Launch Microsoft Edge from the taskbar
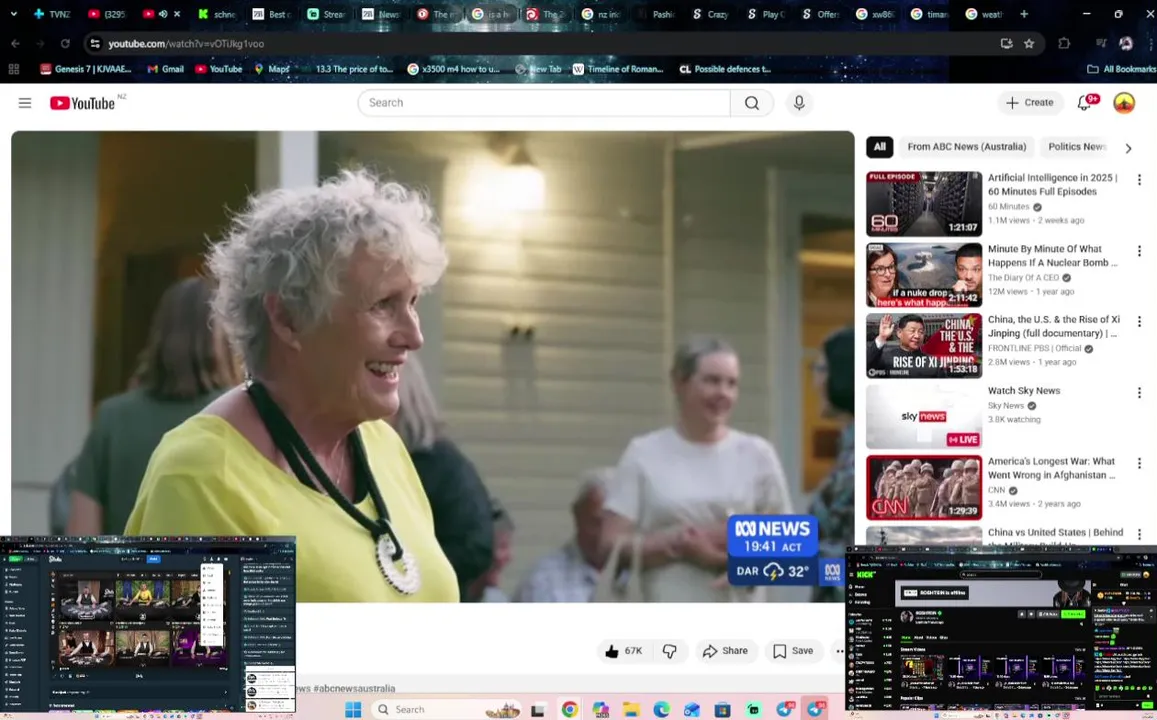The image size is (1157, 720). tap(661, 710)
